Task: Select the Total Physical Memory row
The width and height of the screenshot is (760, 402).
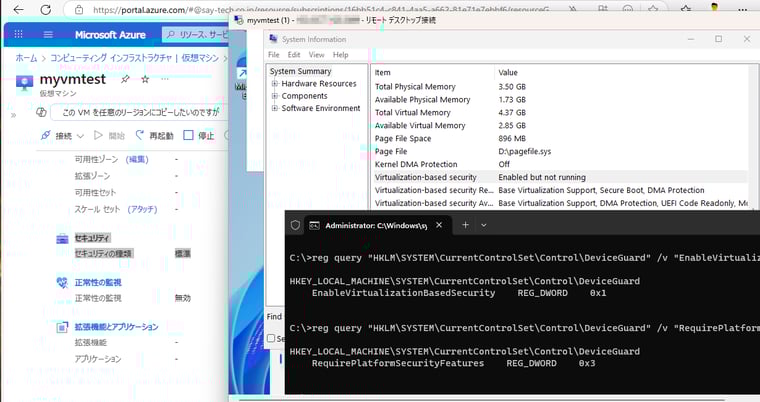Action: (560, 87)
